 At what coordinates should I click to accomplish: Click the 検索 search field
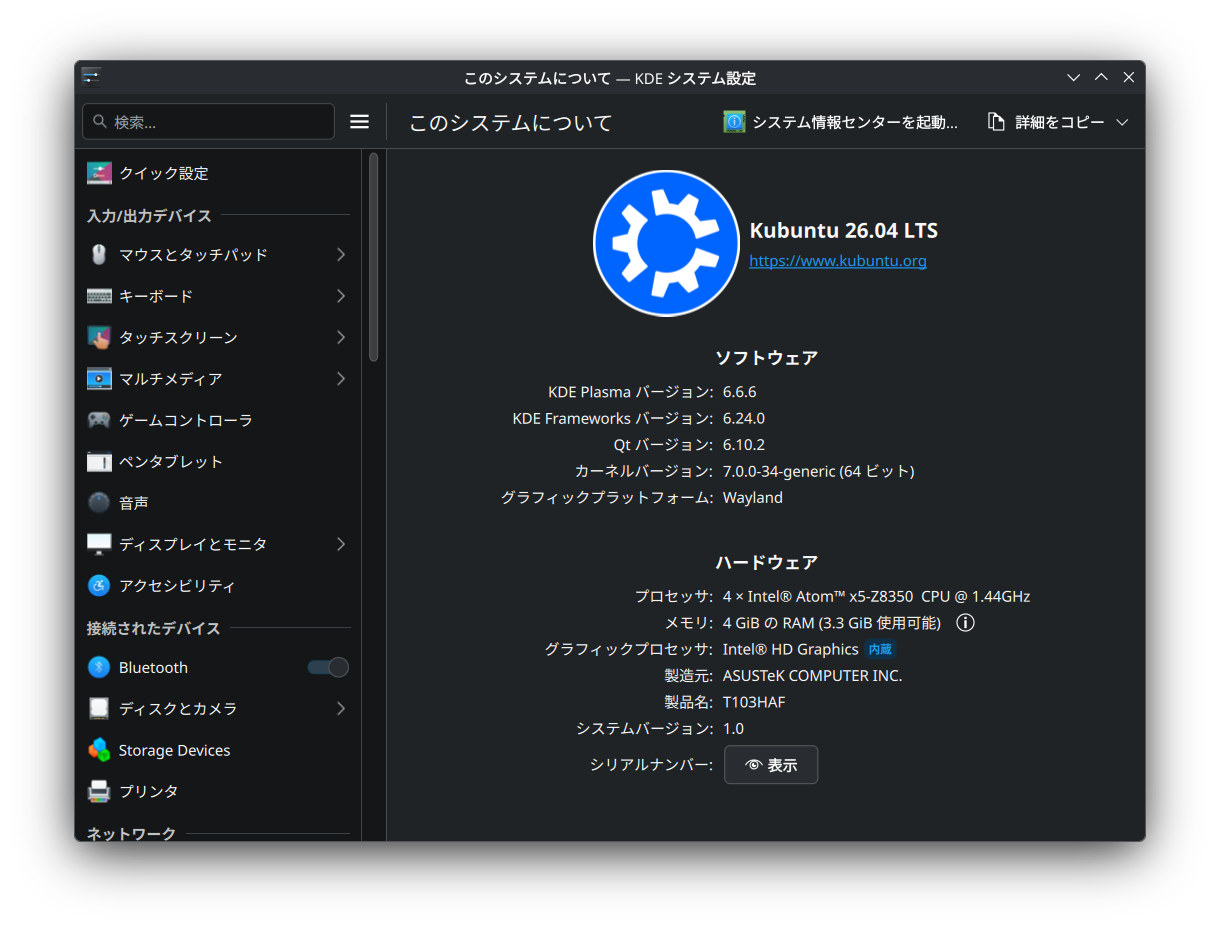(x=208, y=121)
